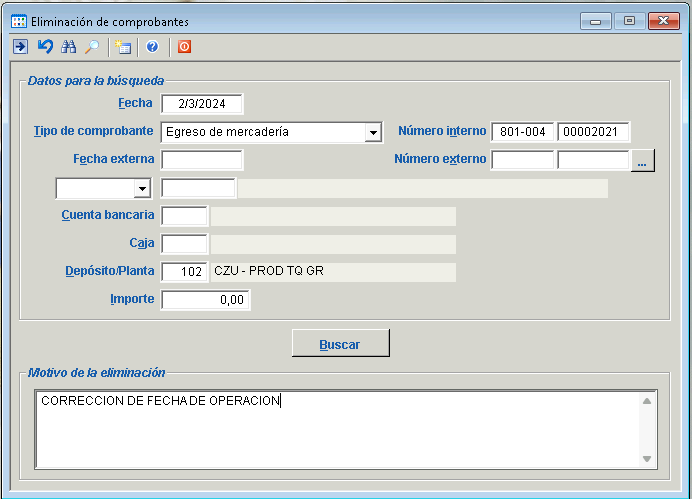
Task: Click the Cuenta bancaria code field
Action: [x=184, y=216]
